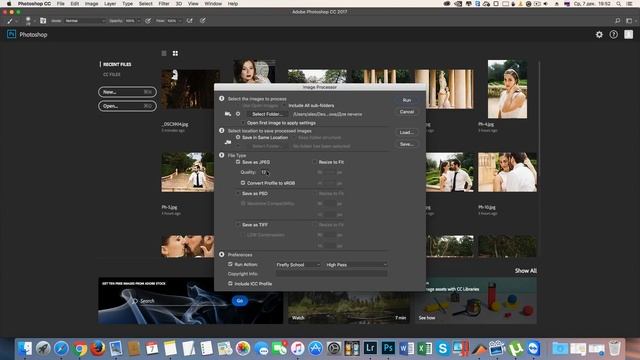Toggle Save as JPEG checkbox

238,162
